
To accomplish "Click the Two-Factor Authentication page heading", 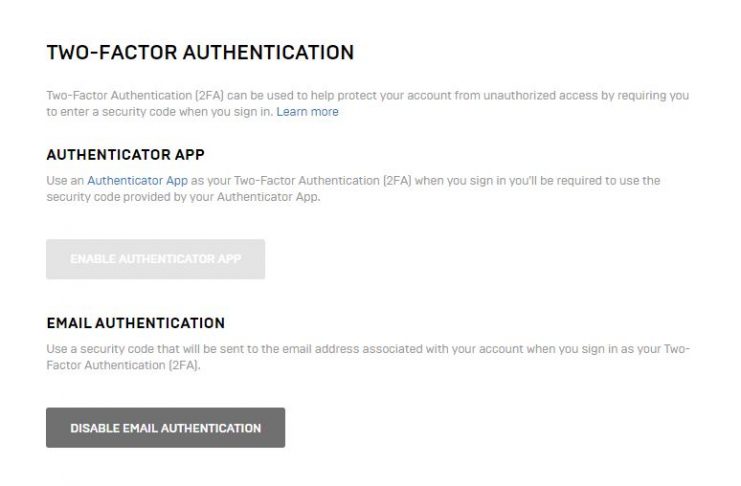I will tap(200, 52).
